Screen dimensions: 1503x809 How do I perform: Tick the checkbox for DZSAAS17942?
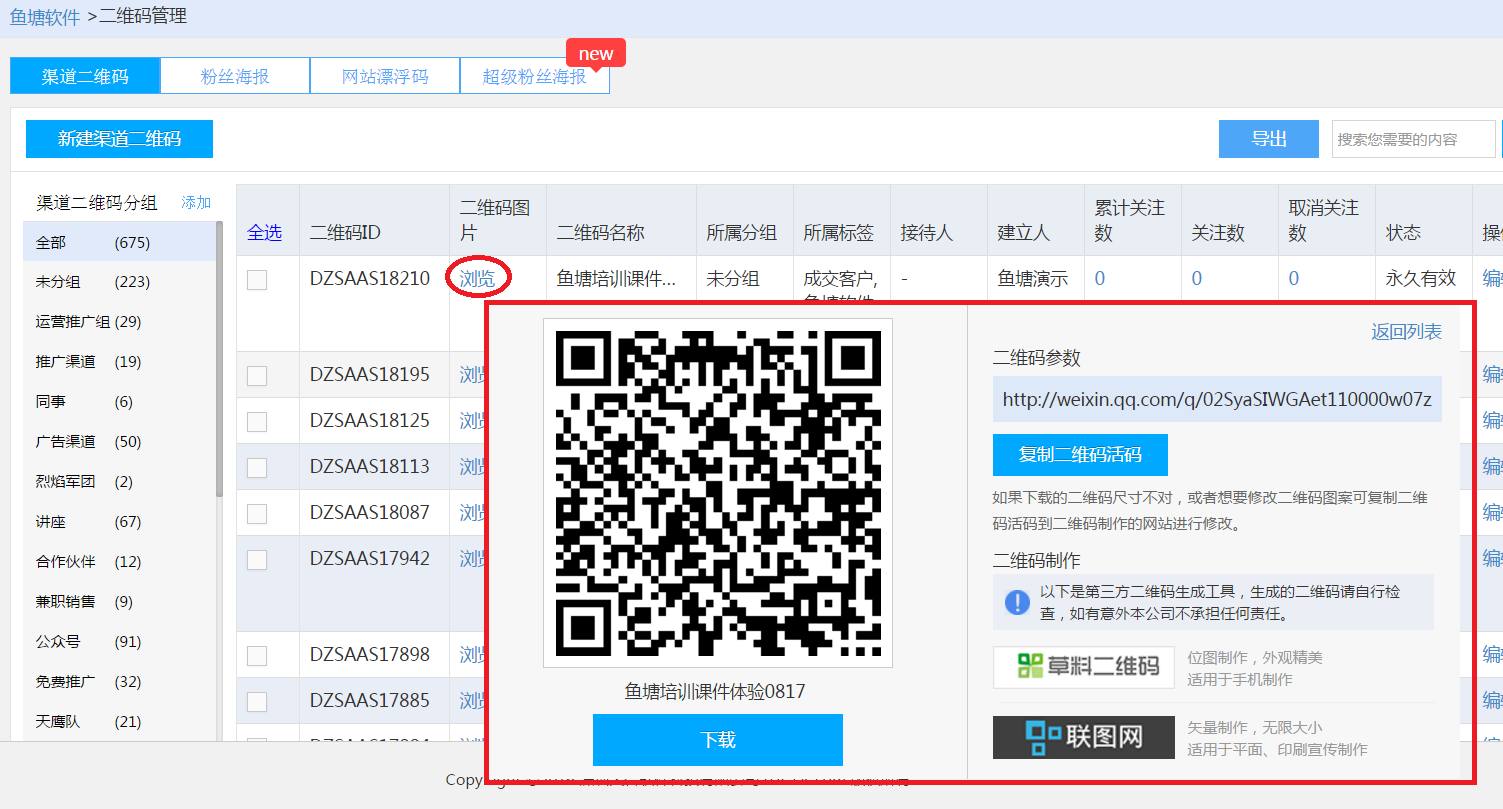[257, 560]
